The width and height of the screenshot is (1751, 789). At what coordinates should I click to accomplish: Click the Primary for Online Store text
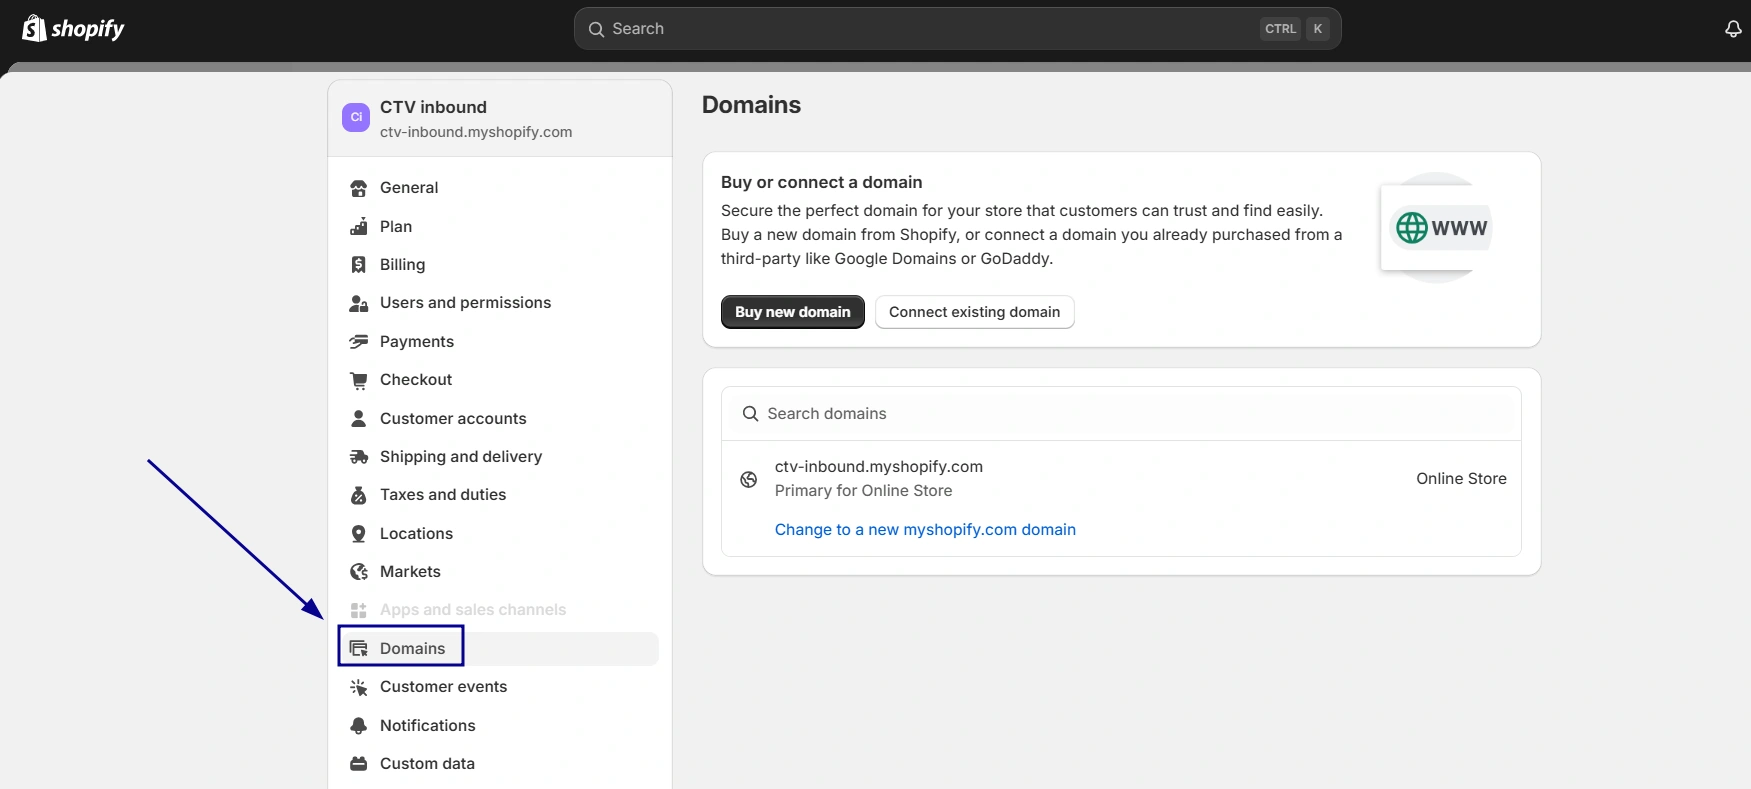pos(863,491)
